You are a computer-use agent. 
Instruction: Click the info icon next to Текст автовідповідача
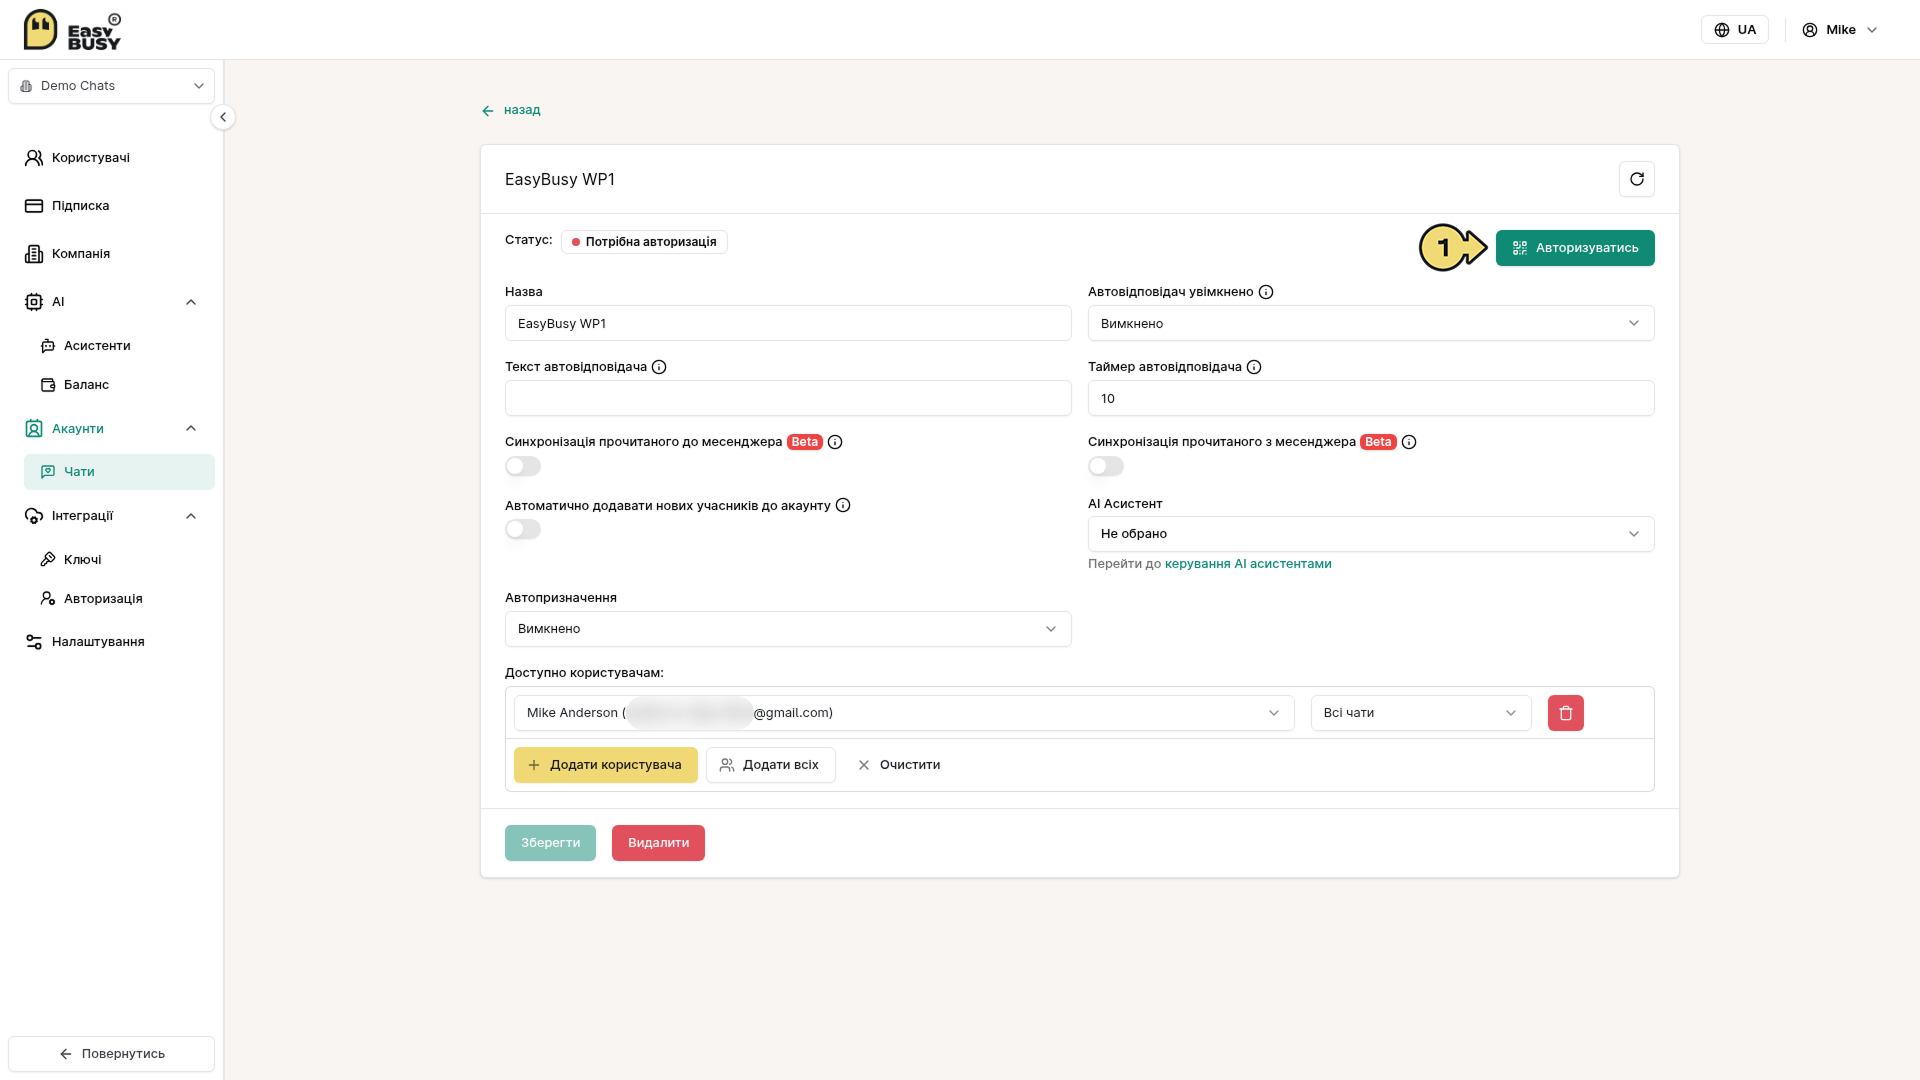[659, 367]
